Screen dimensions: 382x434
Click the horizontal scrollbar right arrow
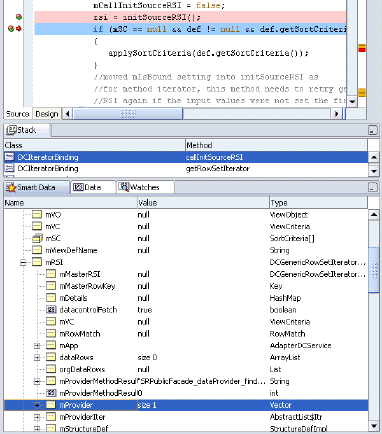336,114
